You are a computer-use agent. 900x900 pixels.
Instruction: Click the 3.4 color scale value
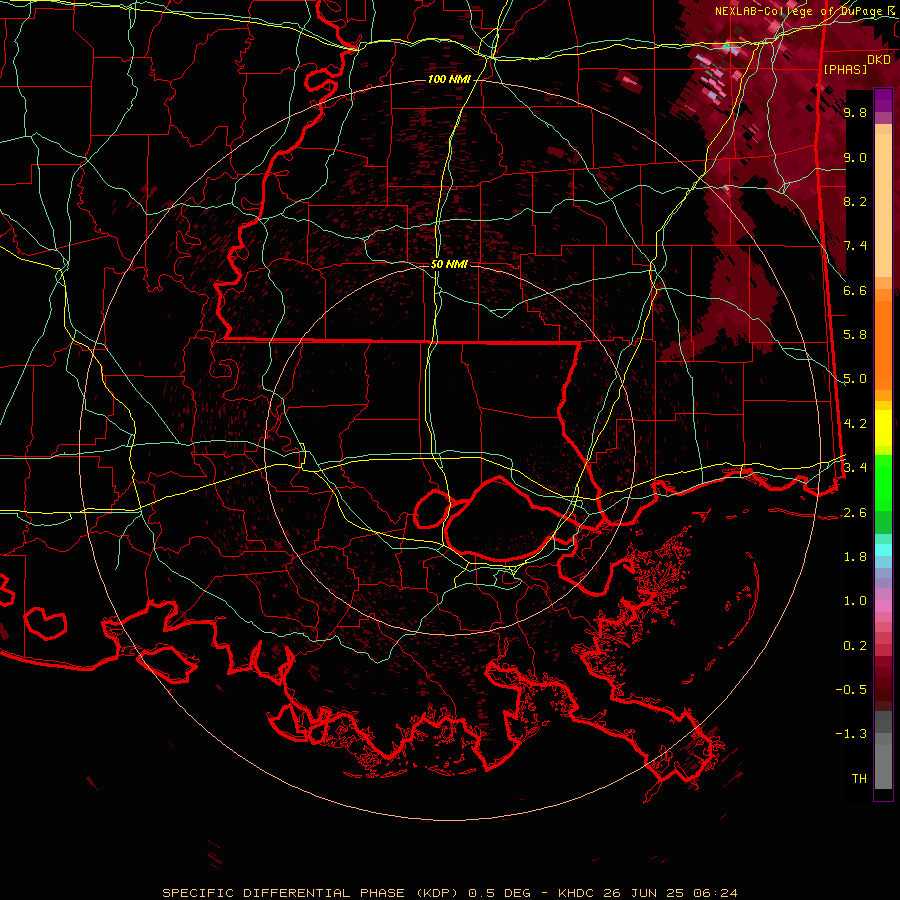click(x=855, y=467)
